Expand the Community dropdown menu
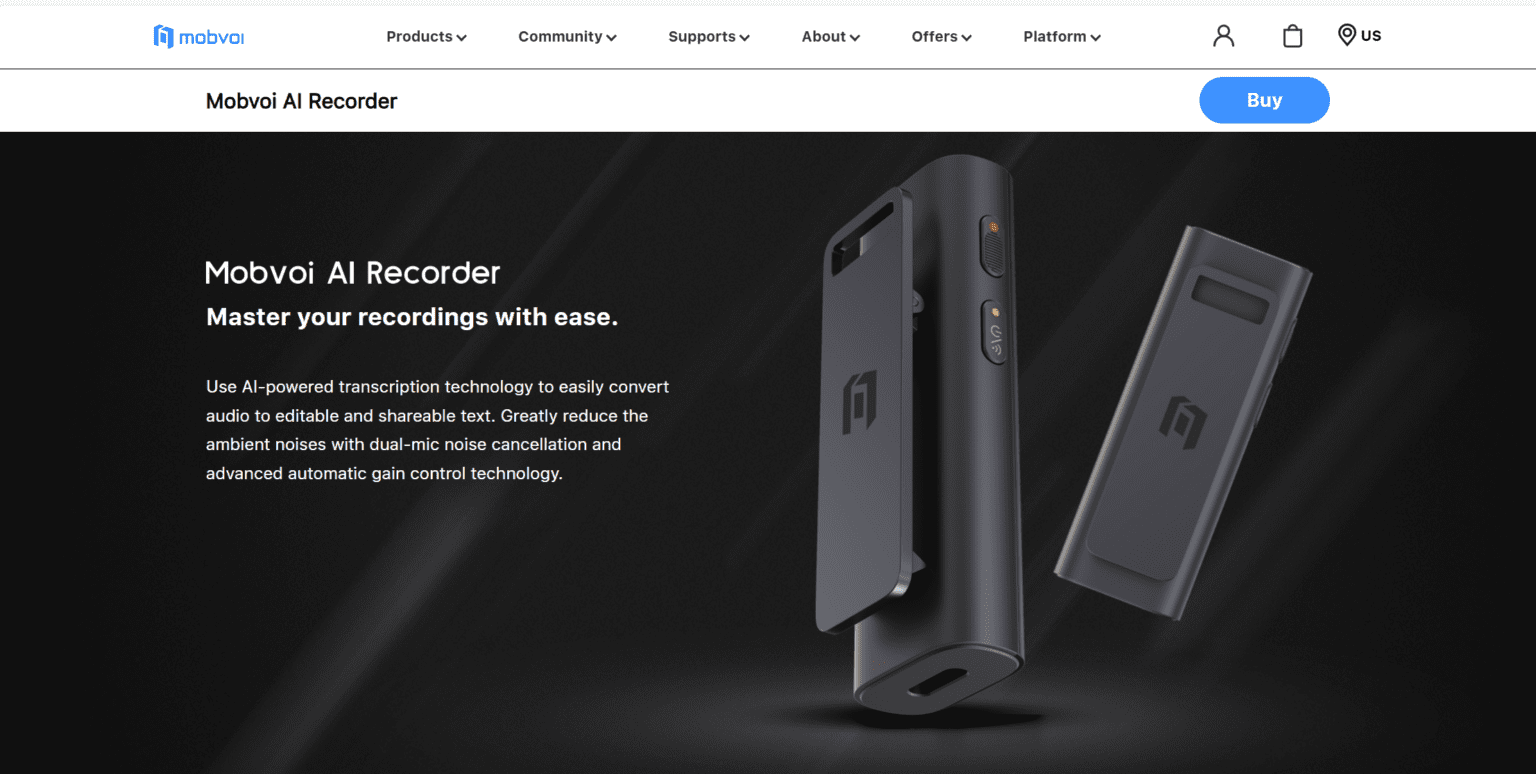This screenshot has width=1536, height=774. coord(567,37)
